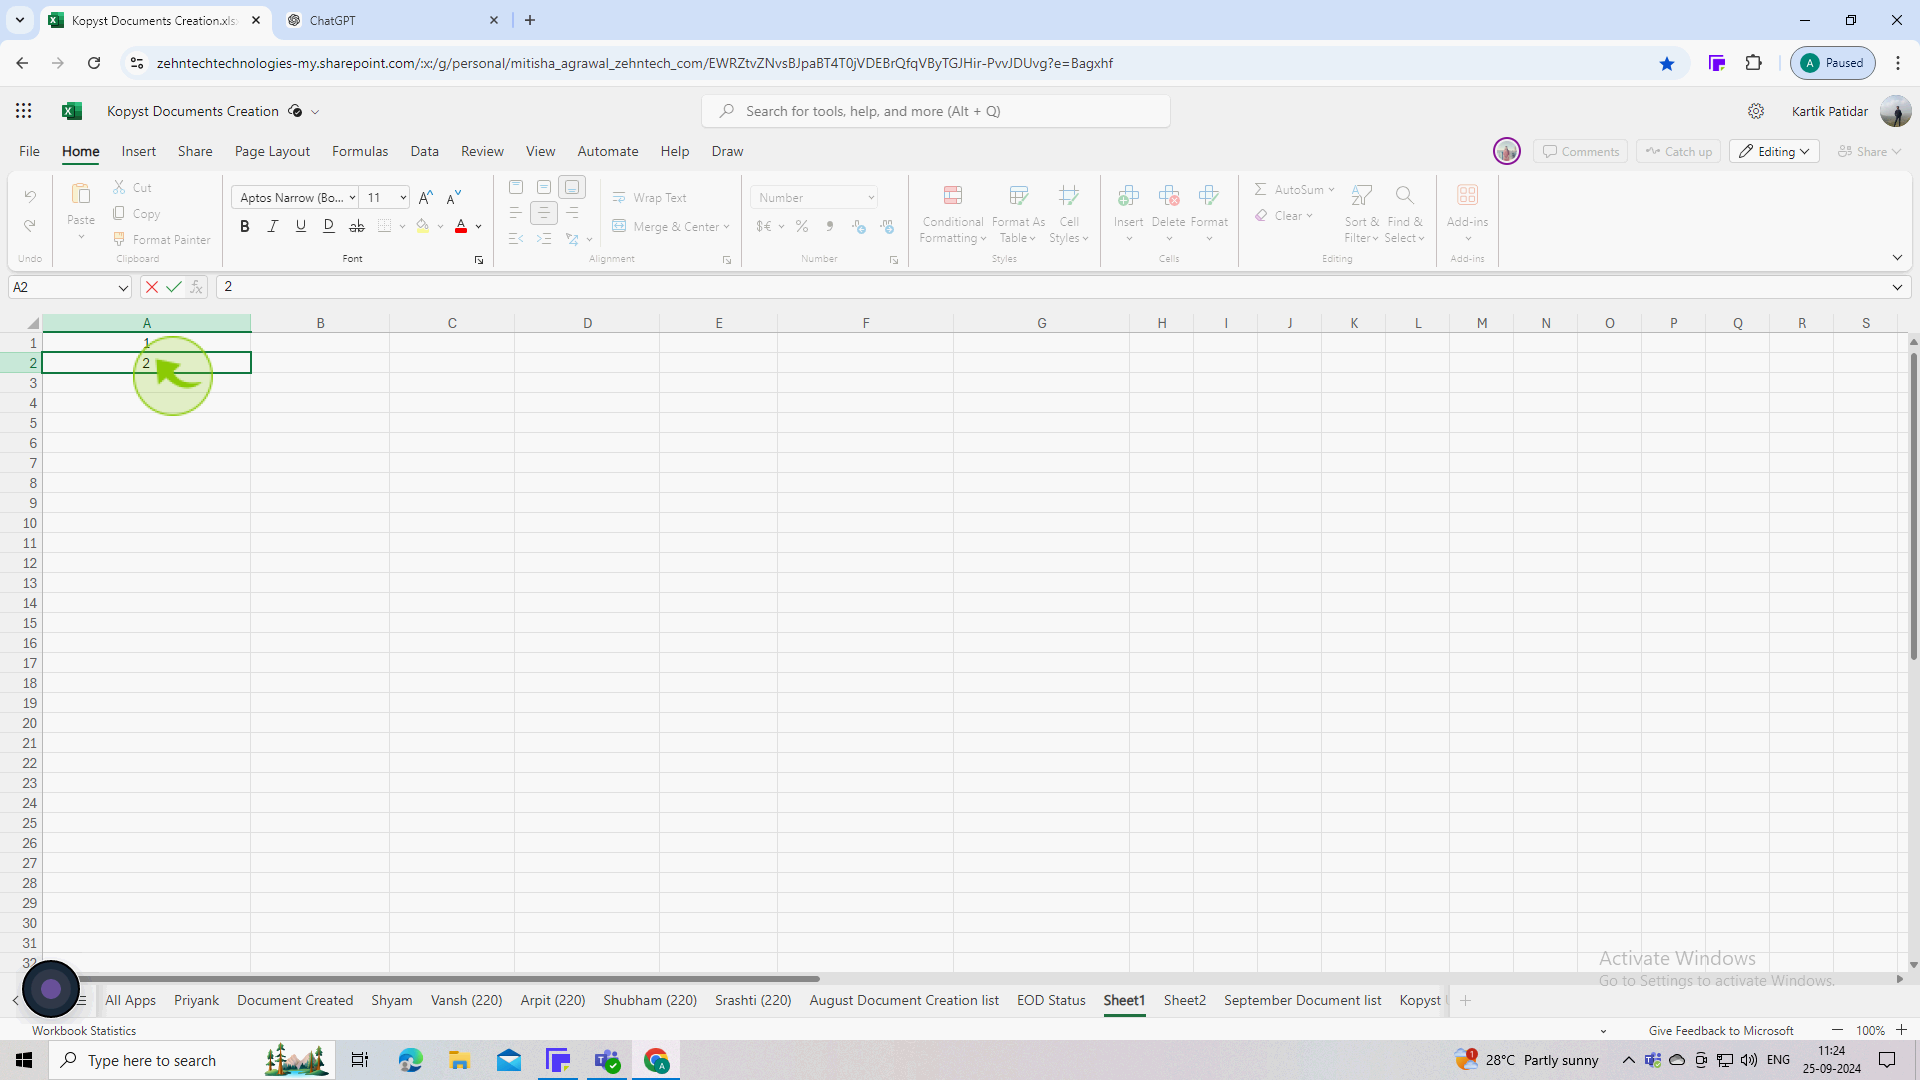Viewport: 1920px width, 1080px height.
Task: Switch to the Page Layout tab
Action: (272, 151)
